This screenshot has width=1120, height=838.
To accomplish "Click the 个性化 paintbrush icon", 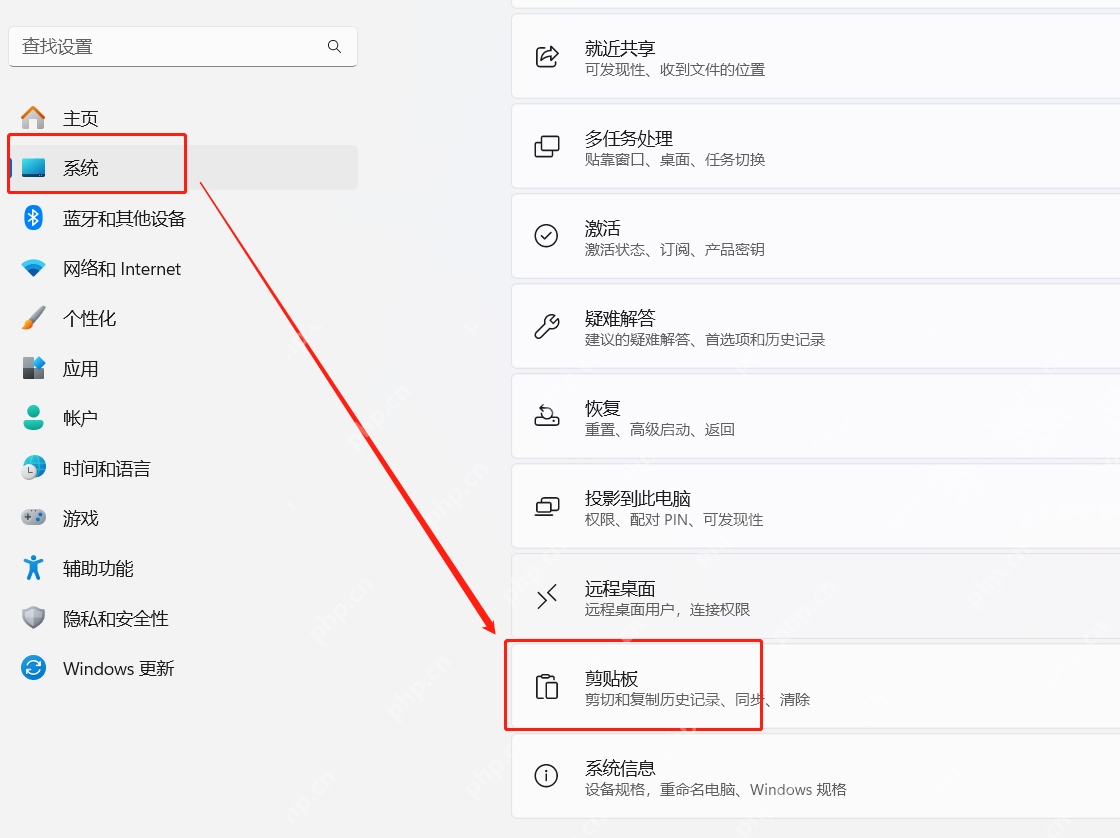I will 33,319.
